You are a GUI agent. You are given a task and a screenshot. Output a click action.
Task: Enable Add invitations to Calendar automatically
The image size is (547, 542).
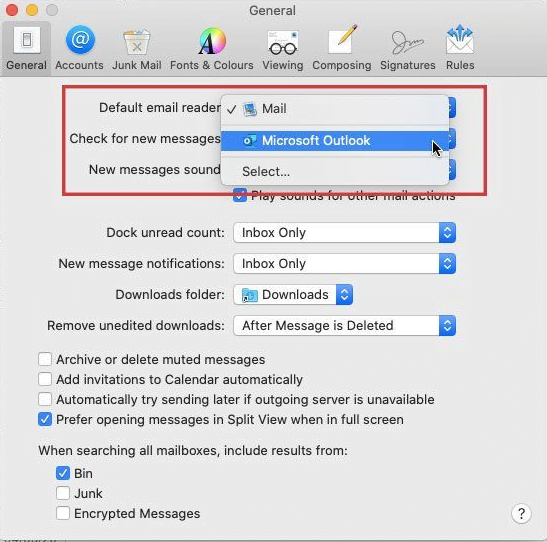click(x=45, y=379)
